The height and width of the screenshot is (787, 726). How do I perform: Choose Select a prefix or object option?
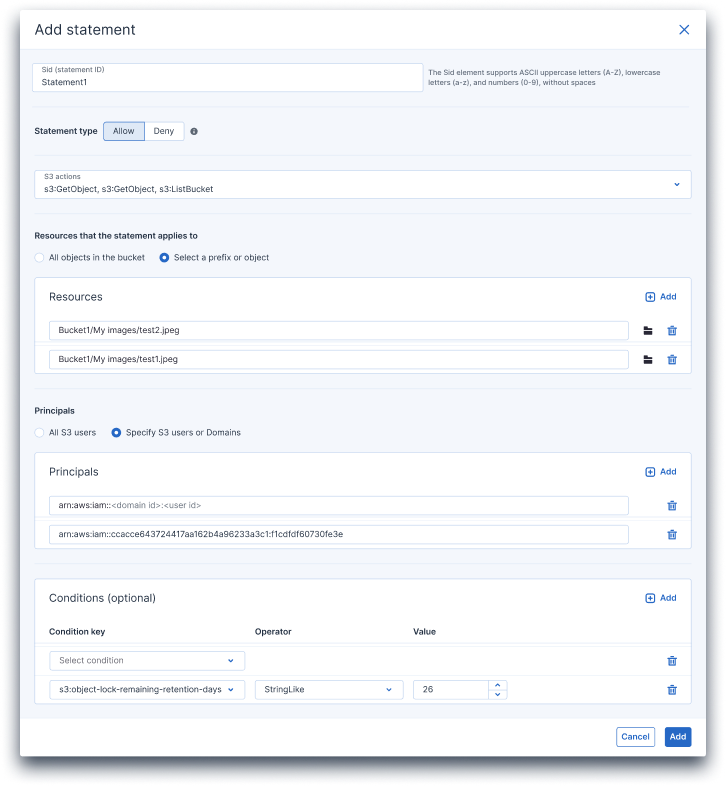[x=165, y=258]
